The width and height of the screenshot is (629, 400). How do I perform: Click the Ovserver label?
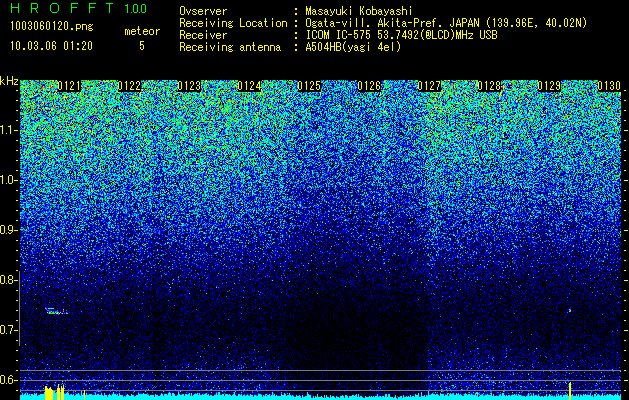click(x=203, y=11)
